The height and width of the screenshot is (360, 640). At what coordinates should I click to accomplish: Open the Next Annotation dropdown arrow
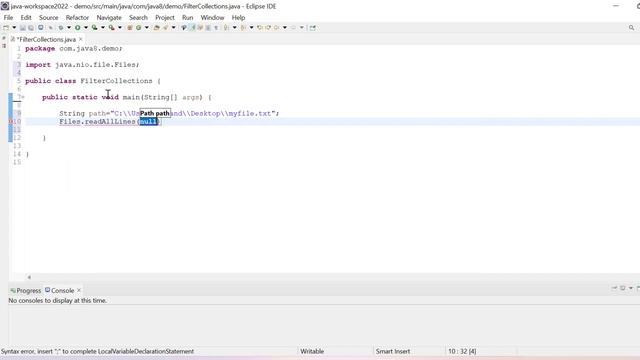click(x=234, y=28)
